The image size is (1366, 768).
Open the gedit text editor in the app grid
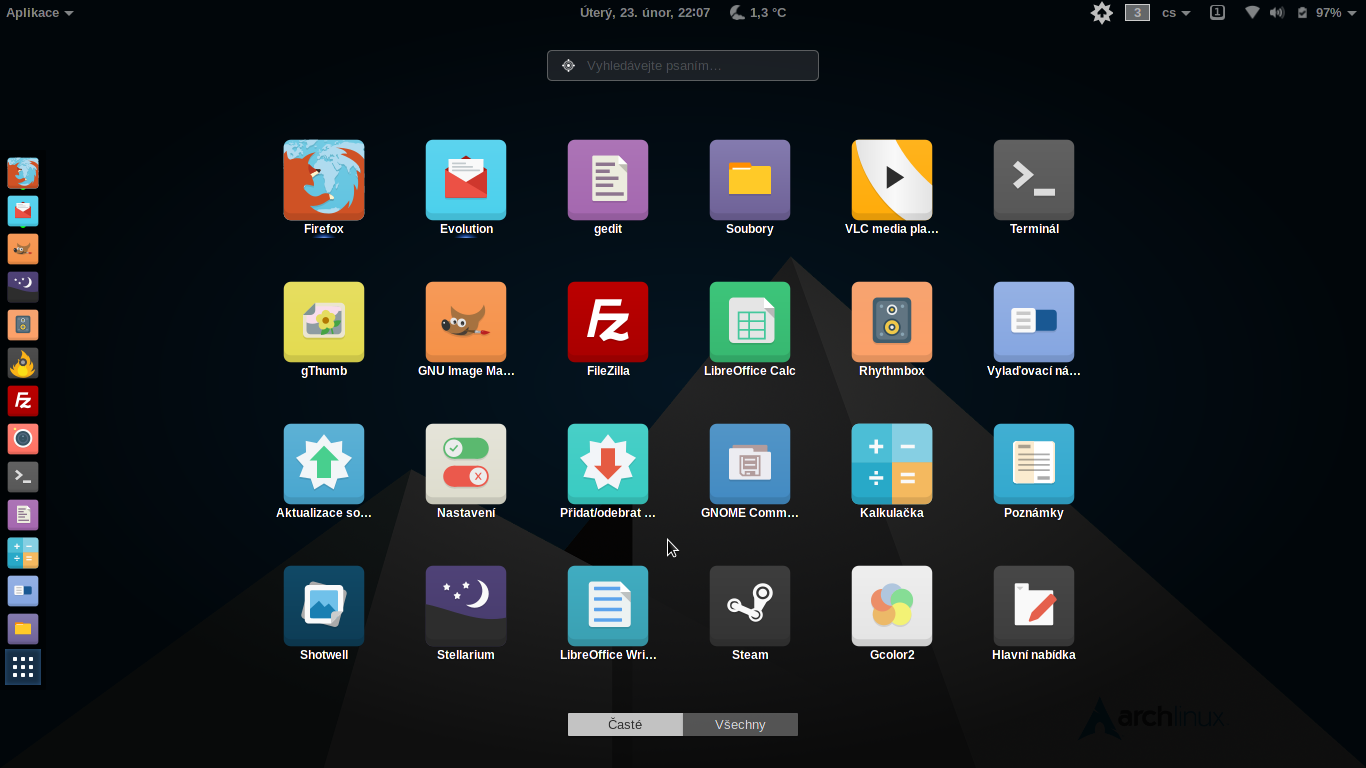pyautogui.click(x=608, y=181)
